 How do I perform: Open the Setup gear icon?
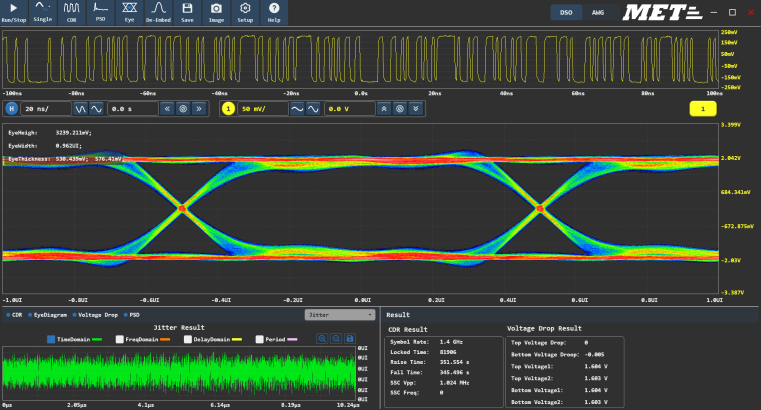coord(245,8)
